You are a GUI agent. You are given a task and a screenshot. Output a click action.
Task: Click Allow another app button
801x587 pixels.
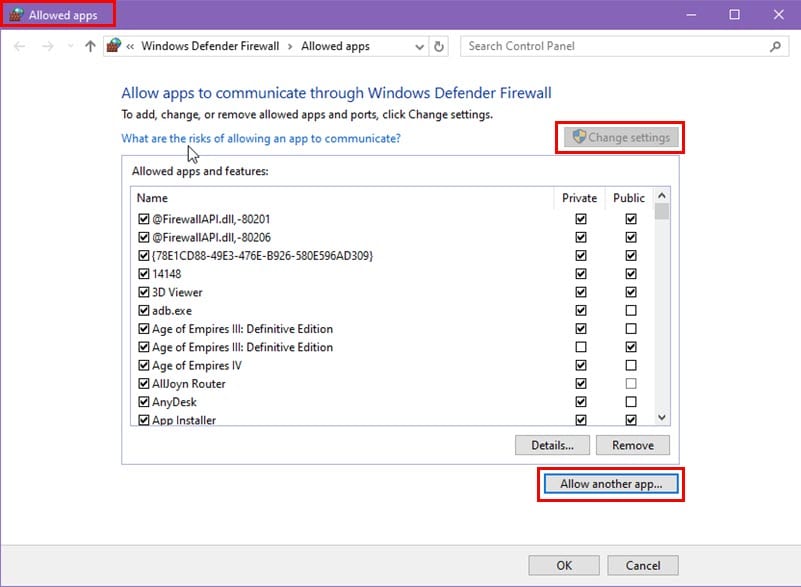tap(611, 484)
